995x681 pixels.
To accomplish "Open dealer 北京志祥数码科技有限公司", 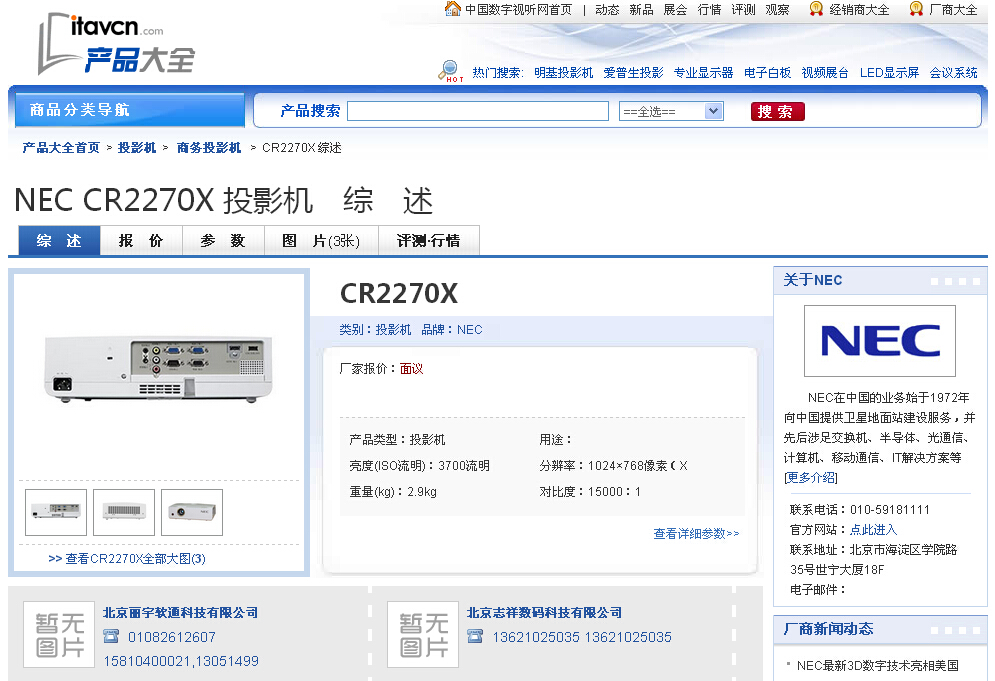I will (x=544, y=612).
